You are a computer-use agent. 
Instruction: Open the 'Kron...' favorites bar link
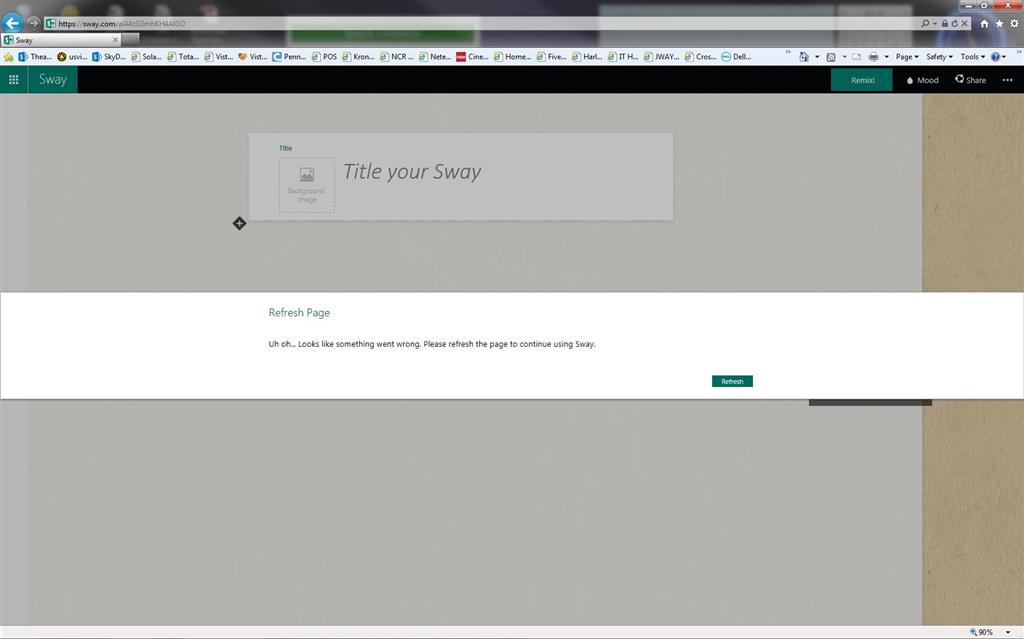[x=358, y=57]
